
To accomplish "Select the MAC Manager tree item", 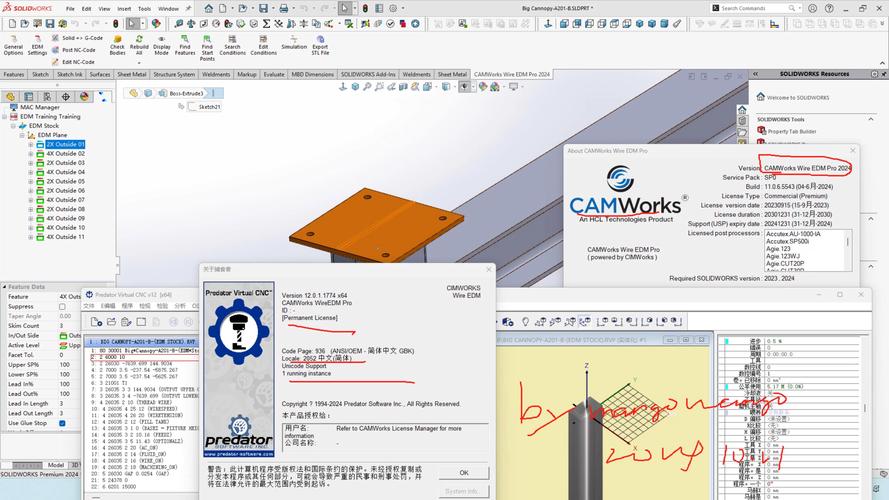I will click(x=40, y=107).
